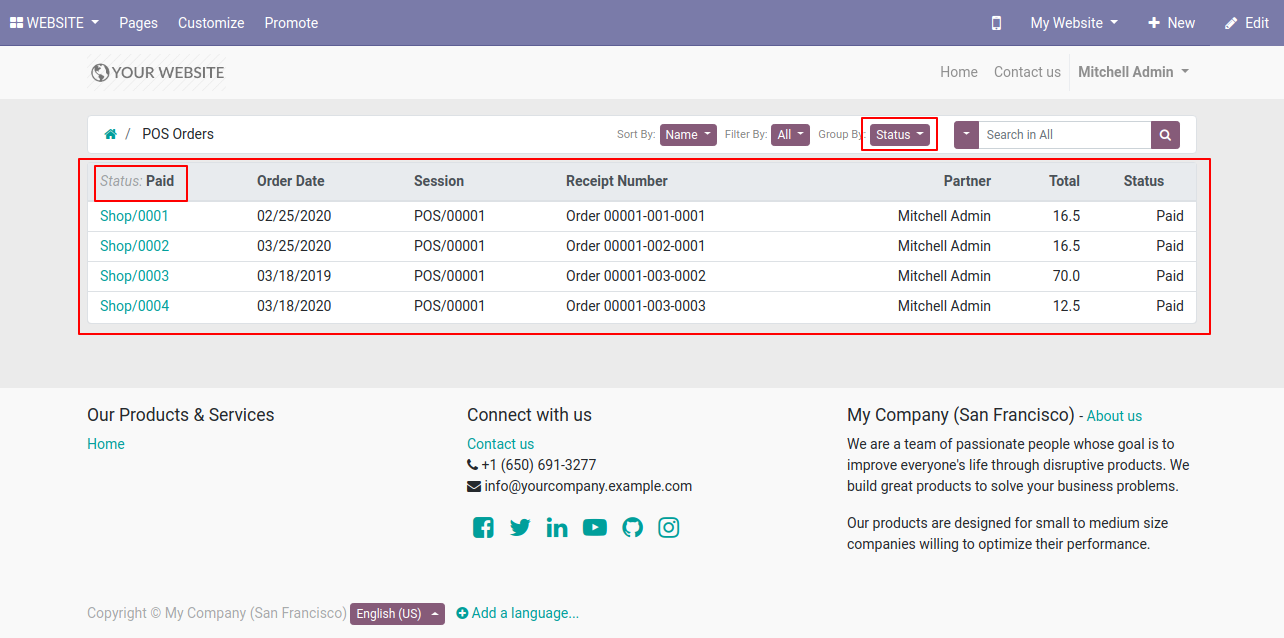Expand the My Website dropdown
1284x638 pixels.
(1074, 23)
